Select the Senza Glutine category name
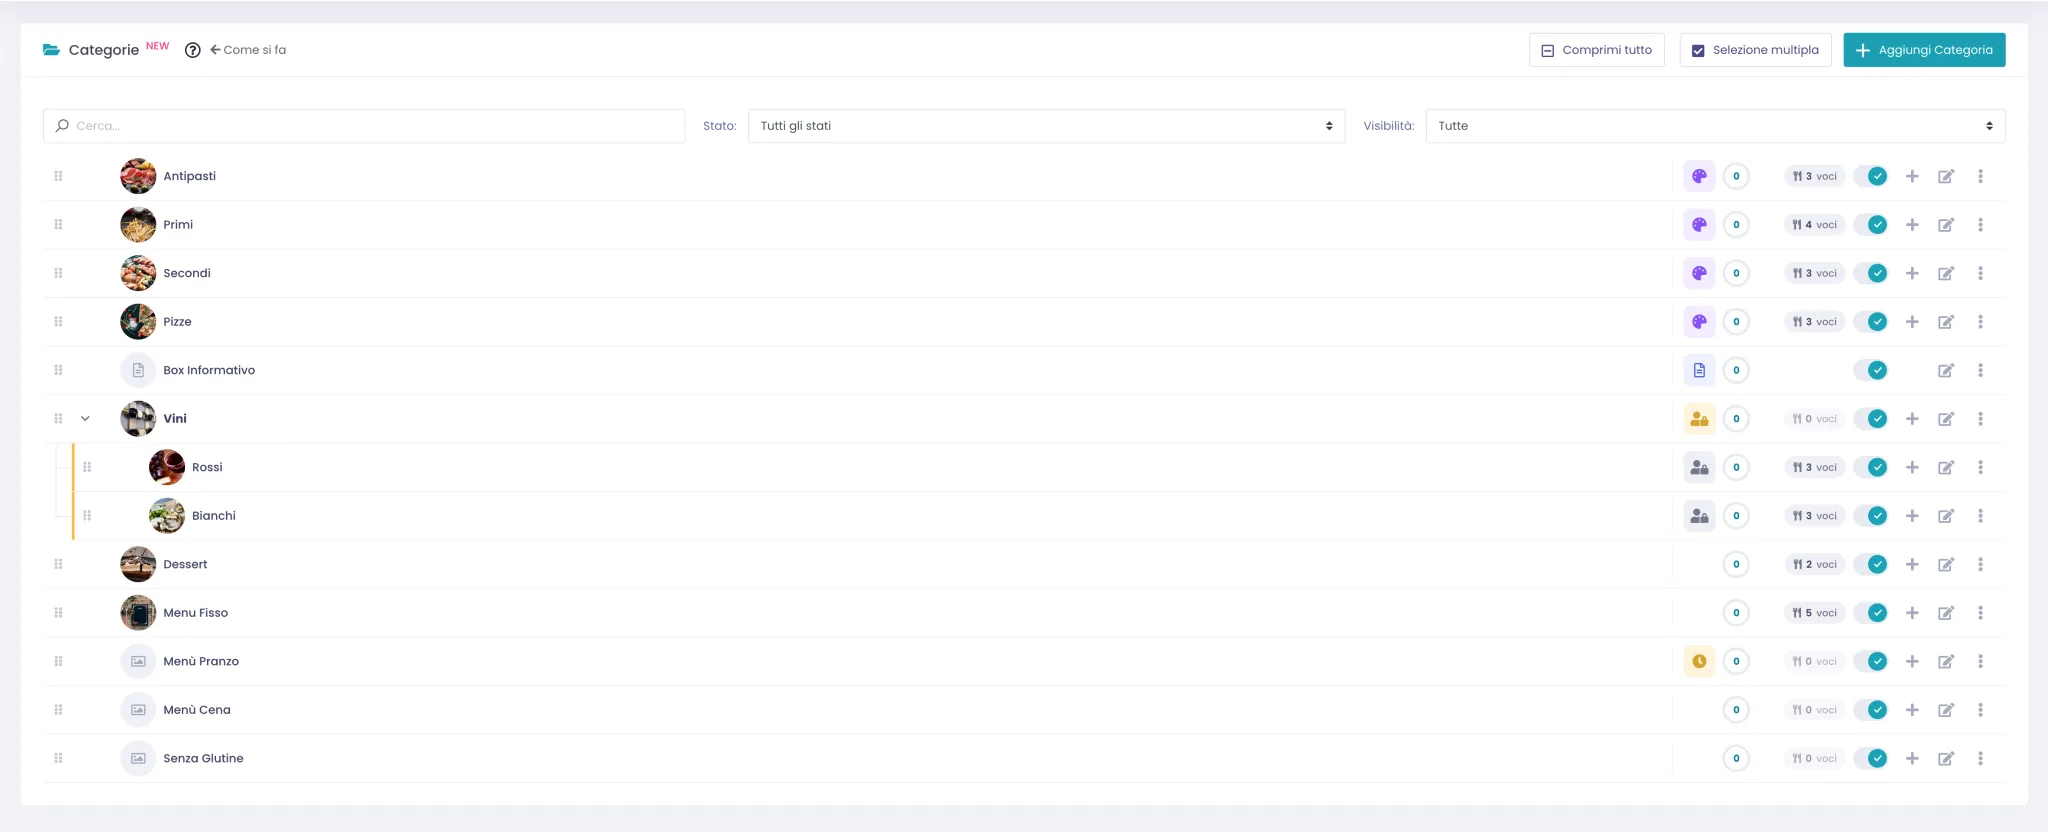 (x=203, y=758)
